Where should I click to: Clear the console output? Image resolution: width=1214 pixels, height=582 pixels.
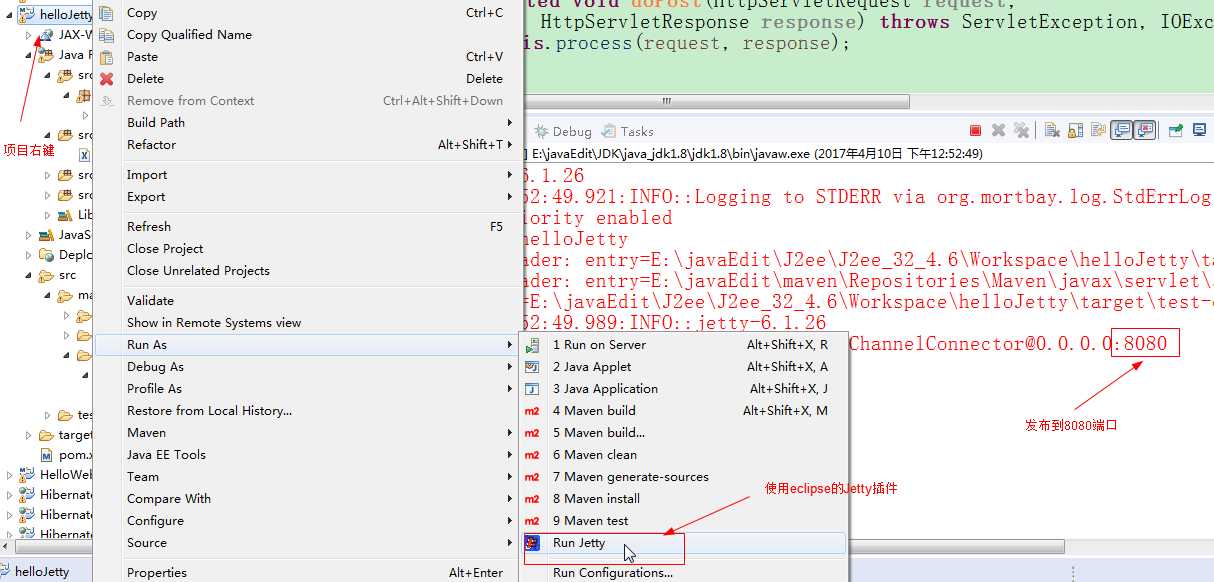[x=1052, y=131]
